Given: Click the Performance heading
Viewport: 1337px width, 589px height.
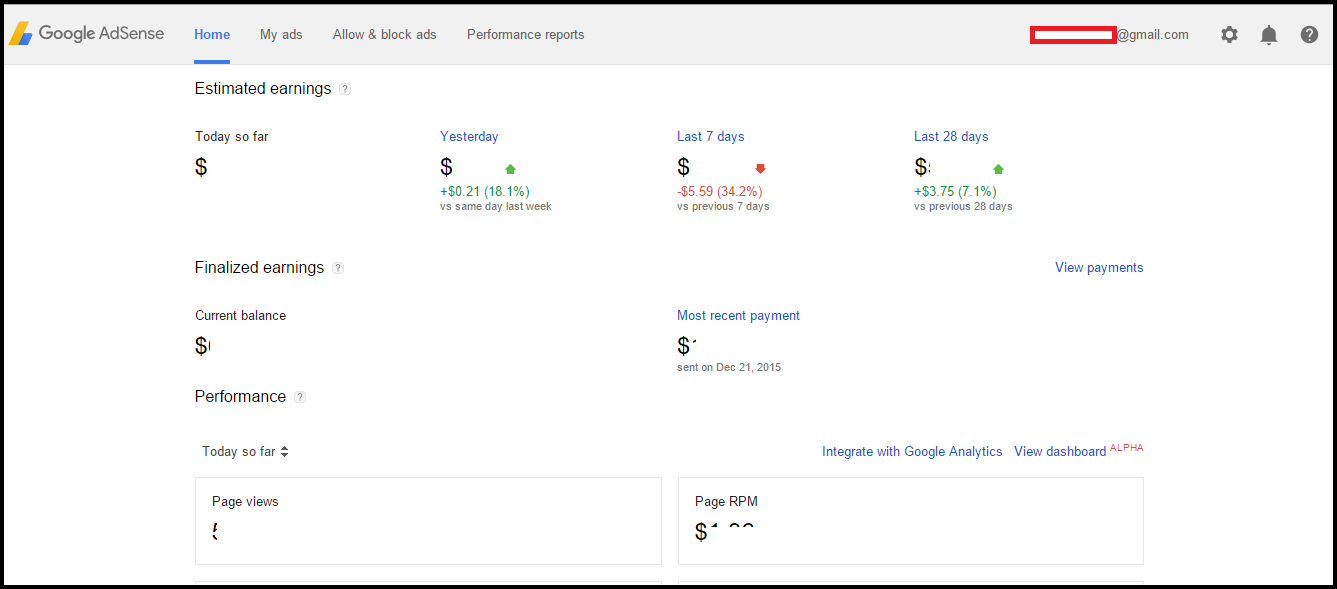Looking at the screenshot, I should tap(240, 396).
